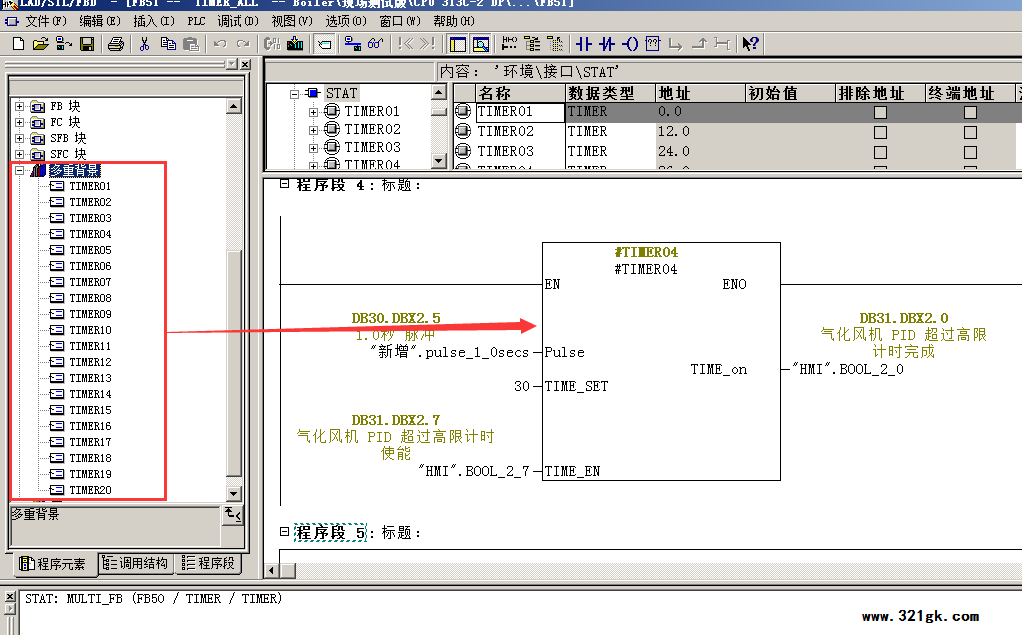Viewport: 1022px width, 635px height.
Task: Click the Save toolbar icon
Action: point(87,44)
